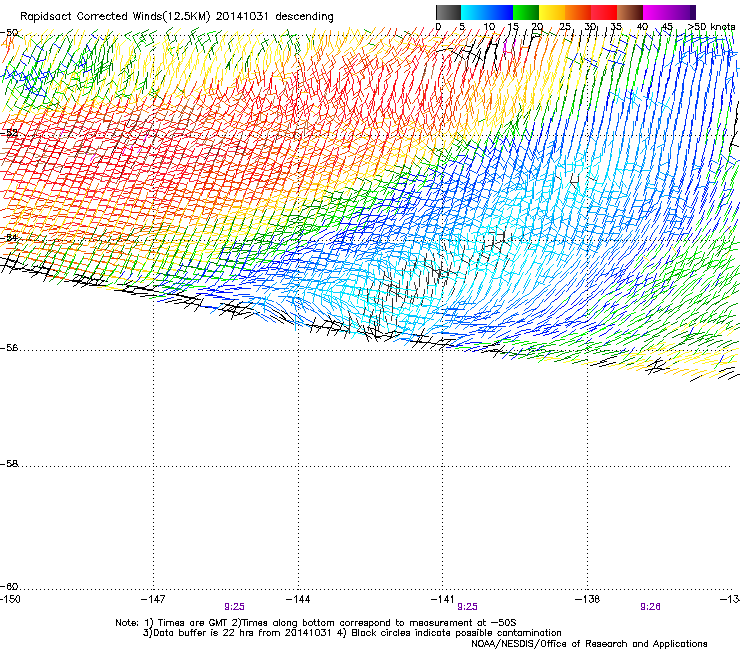Click the red 30-35 knots legend swatch

(x=604, y=12)
